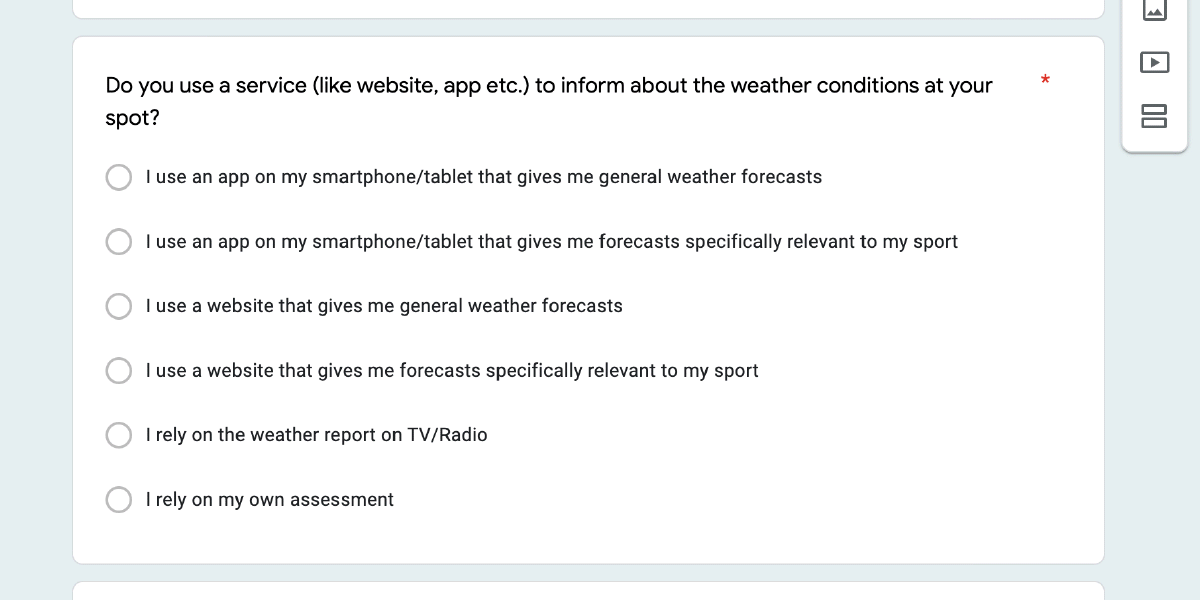Click label text 'I rely on my own assessment'

(270, 500)
